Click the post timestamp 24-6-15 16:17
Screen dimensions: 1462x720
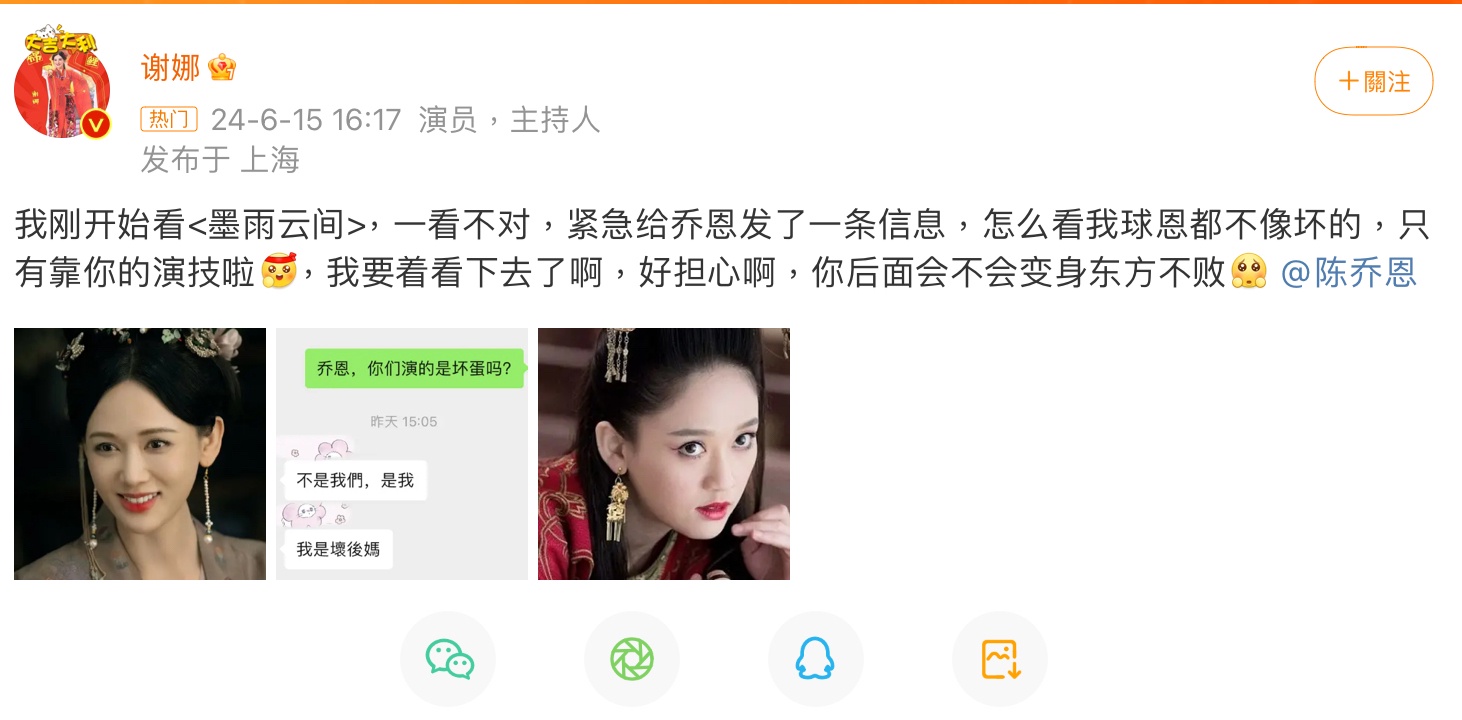tap(306, 120)
